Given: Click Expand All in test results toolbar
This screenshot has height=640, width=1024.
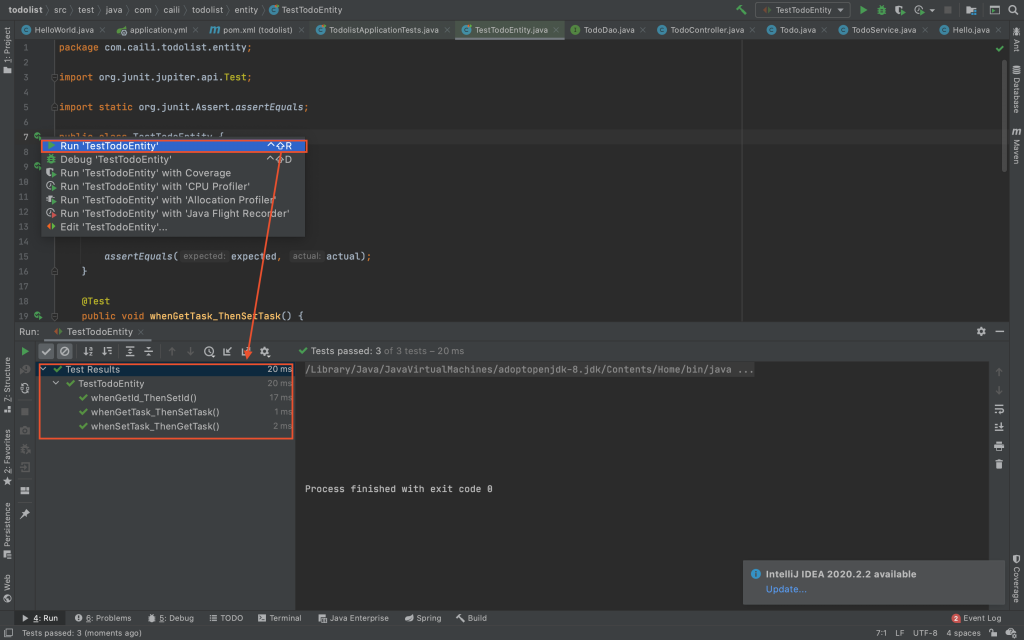Looking at the screenshot, I should click(x=130, y=351).
